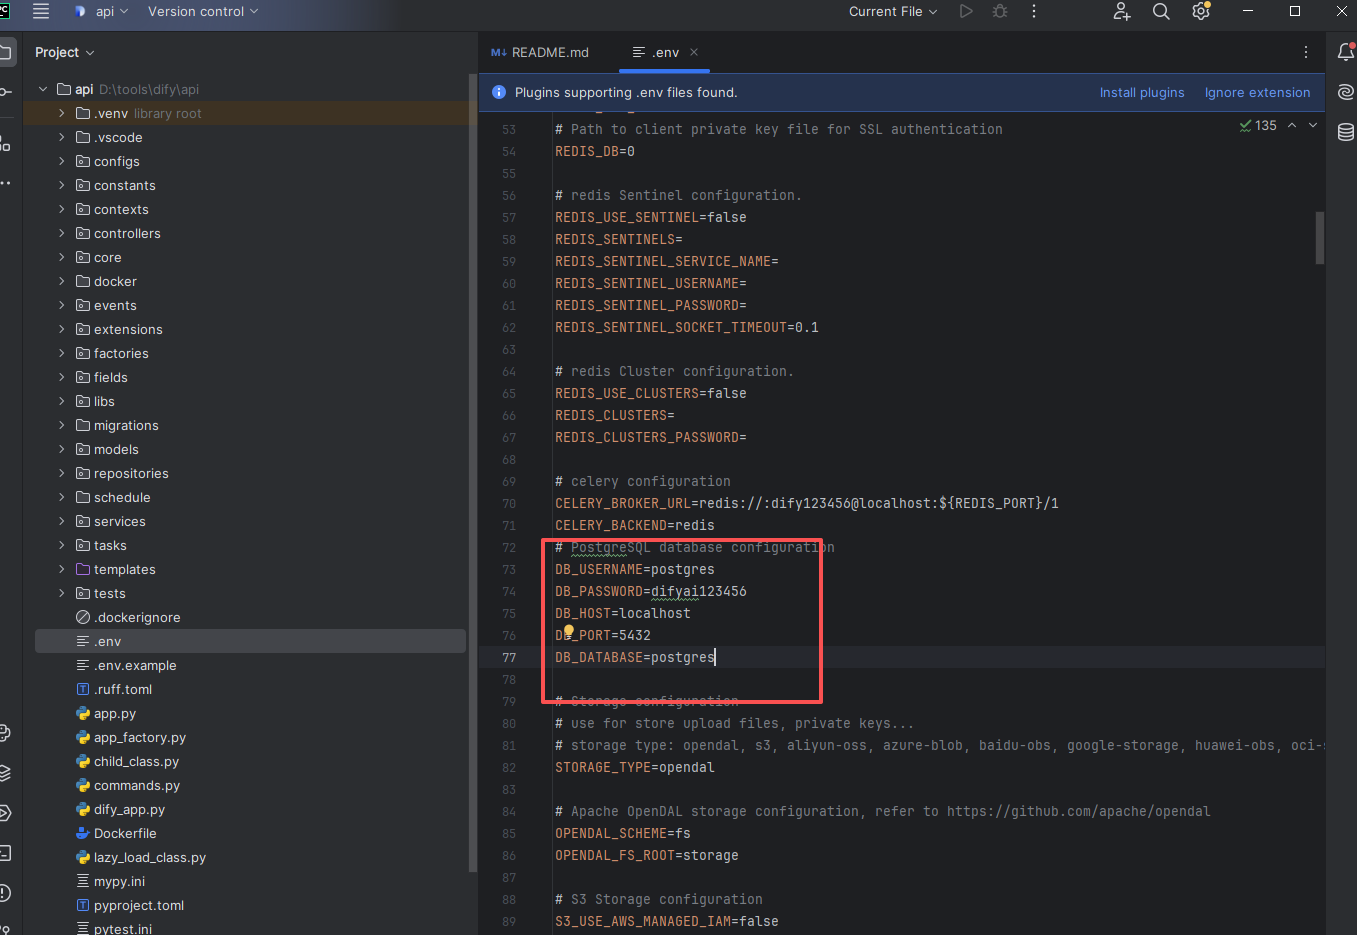Open Current File run configuration dropdown
Screen dimensions: 1357x935
[x=893, y=11]
